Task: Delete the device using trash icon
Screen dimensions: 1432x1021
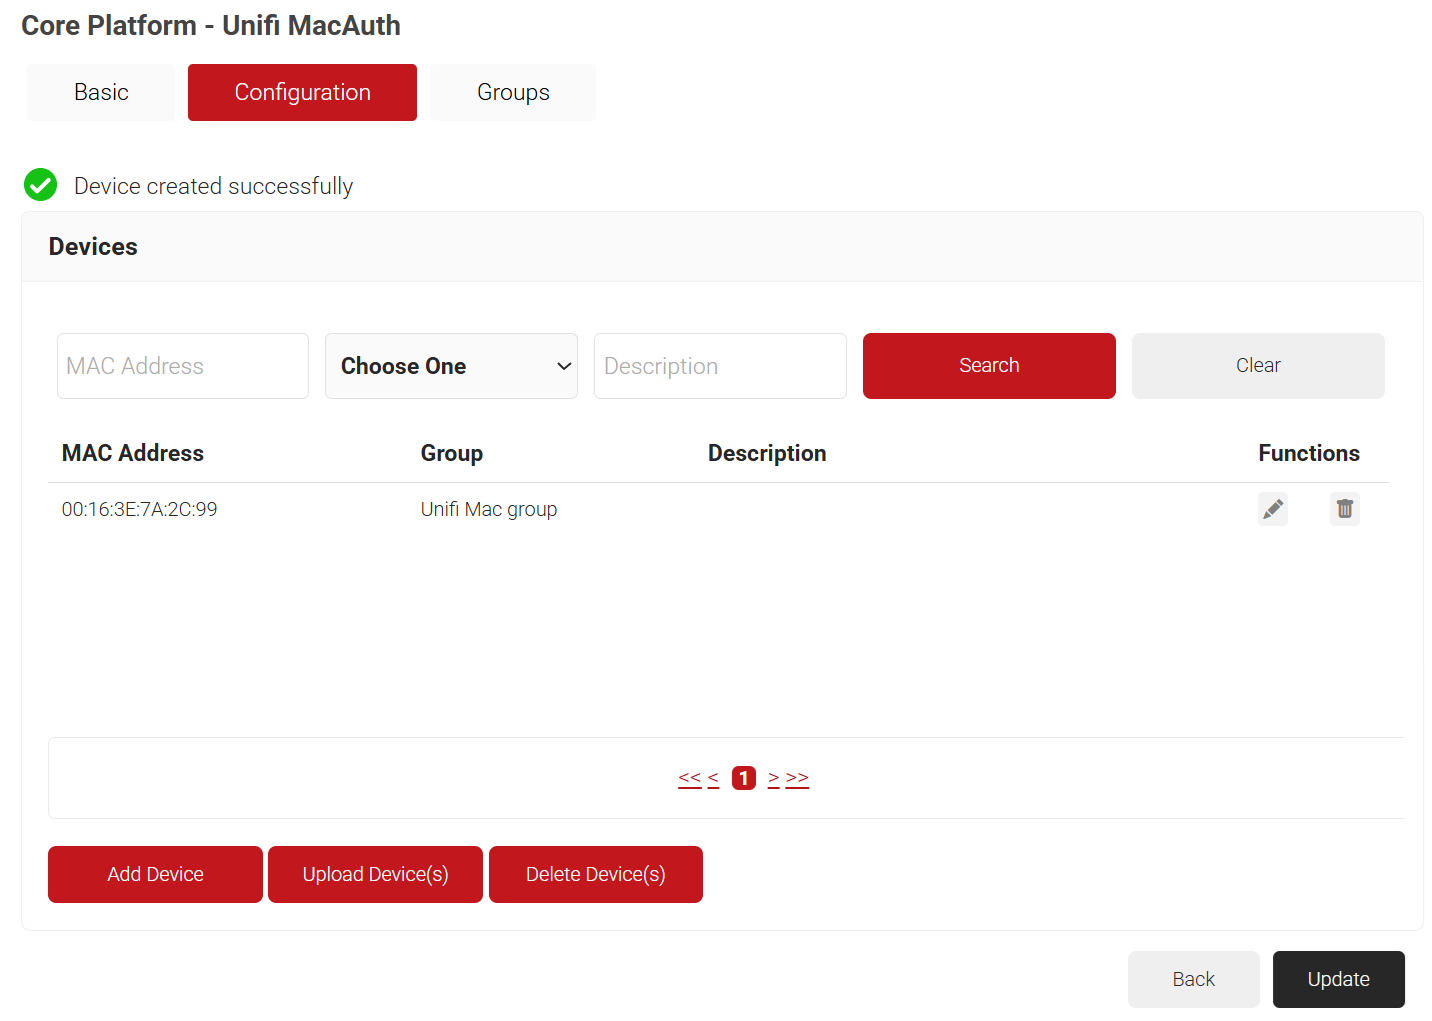Action: coord(1344,509)
